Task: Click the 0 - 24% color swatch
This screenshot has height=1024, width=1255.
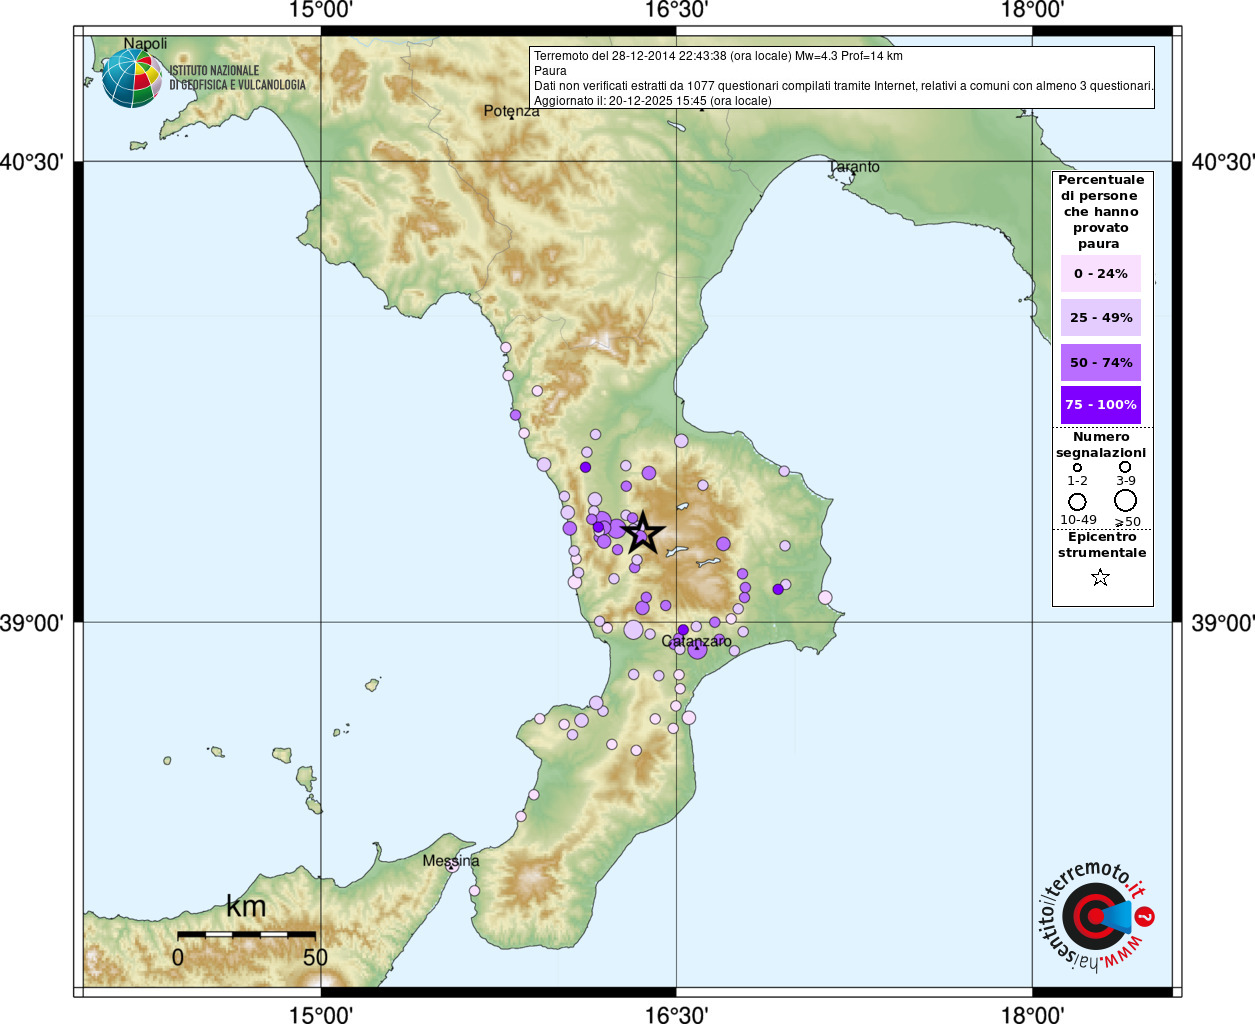Action: click(1100, 273)
